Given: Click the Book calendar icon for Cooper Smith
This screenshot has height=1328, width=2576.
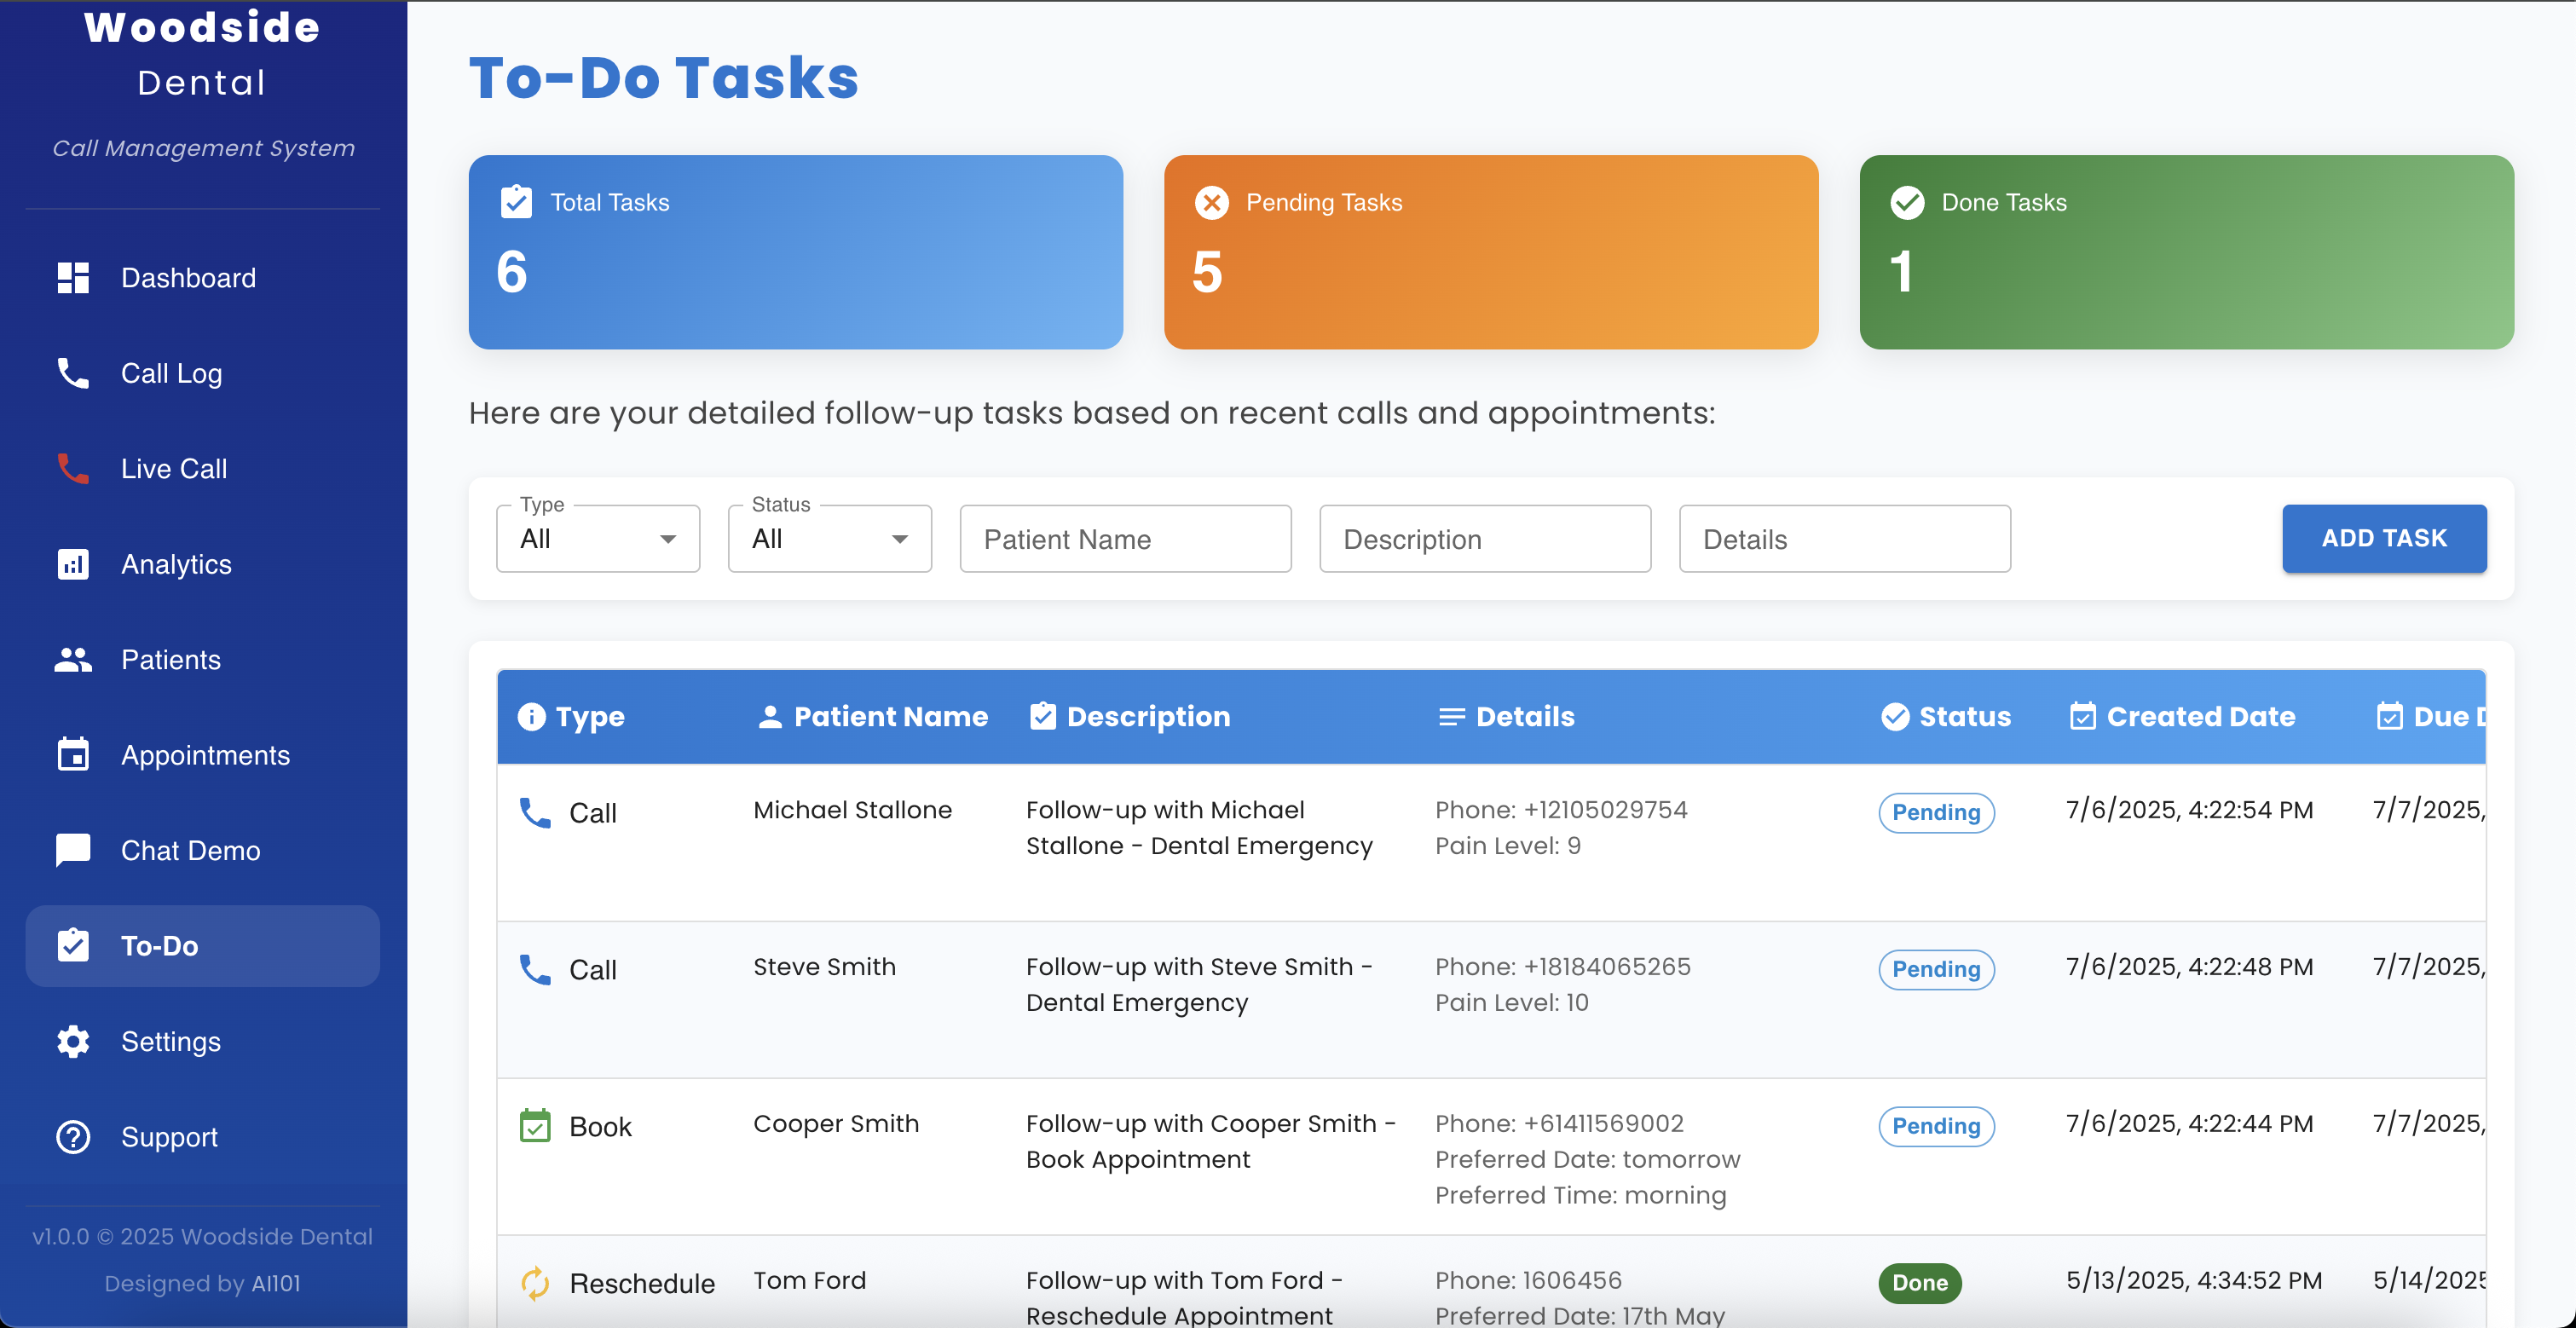Looking at the screenshot, I should point(535,1125).
